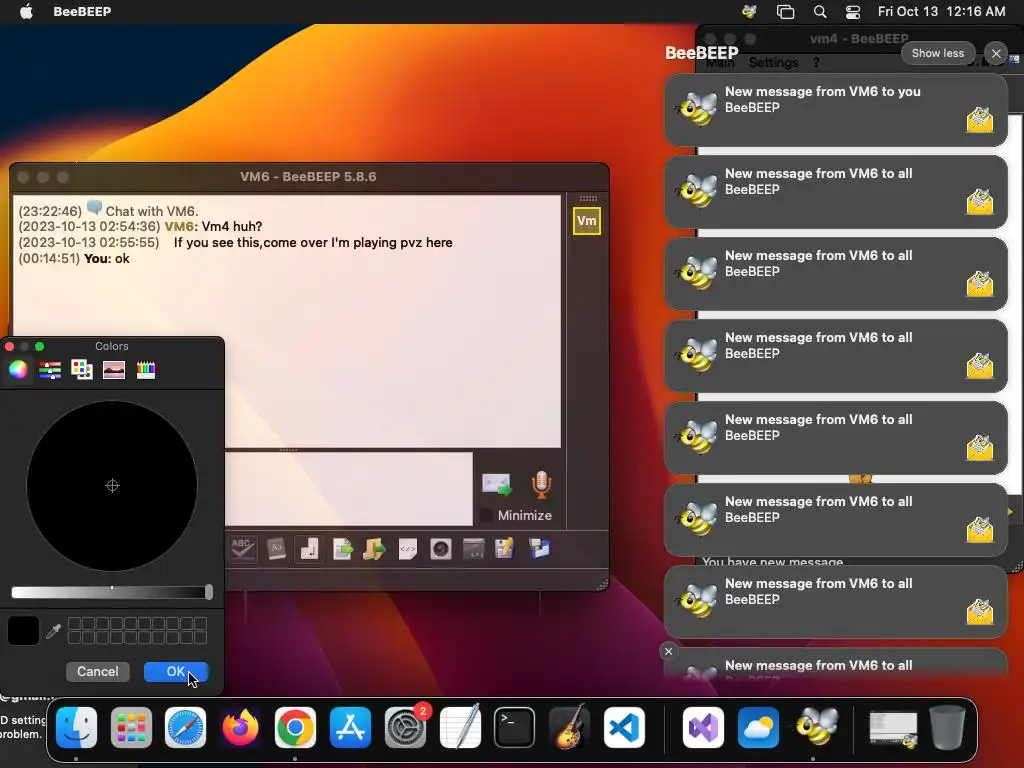The height and width of the screenshot is (768, 1024).
Task: Toggle the Minimize checkbox
Action: 486,515
